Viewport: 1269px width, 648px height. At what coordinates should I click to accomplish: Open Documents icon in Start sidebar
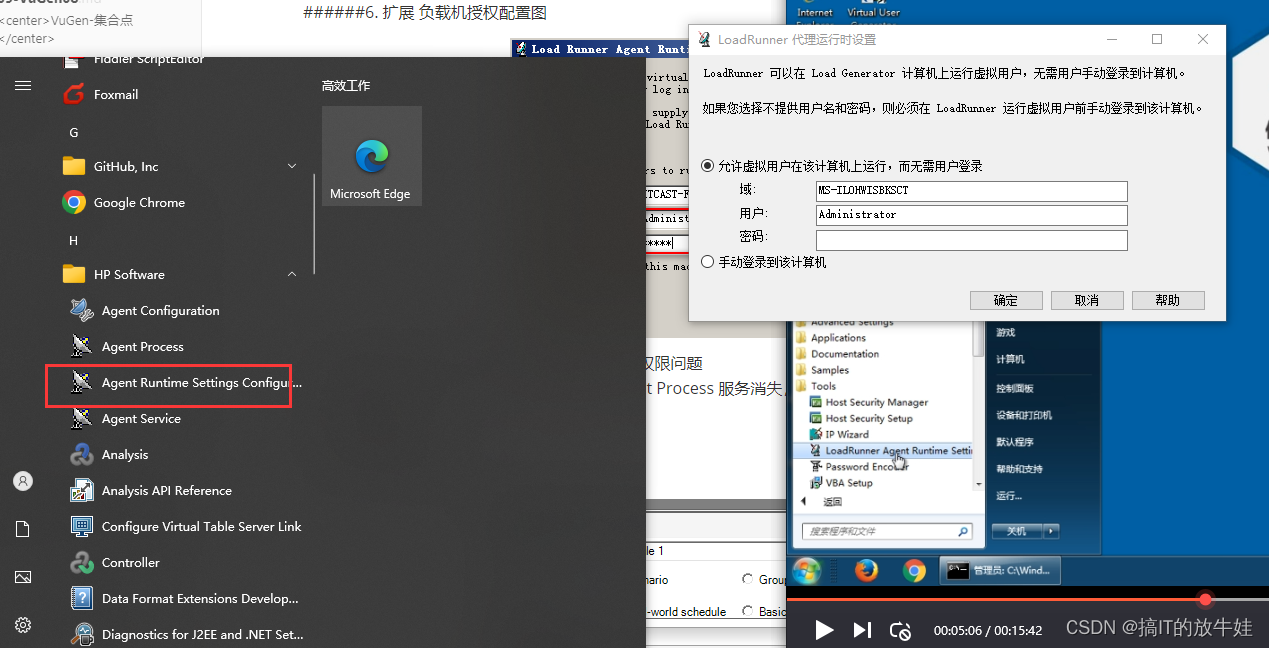coord(23,529)
